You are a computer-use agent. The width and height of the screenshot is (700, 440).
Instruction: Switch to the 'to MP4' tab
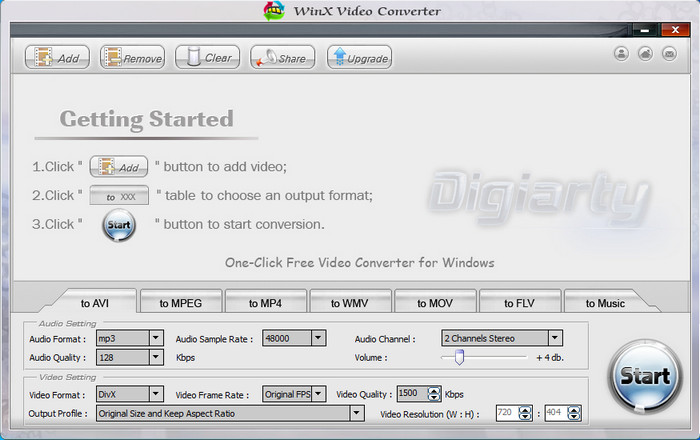(x=264, y=303)
